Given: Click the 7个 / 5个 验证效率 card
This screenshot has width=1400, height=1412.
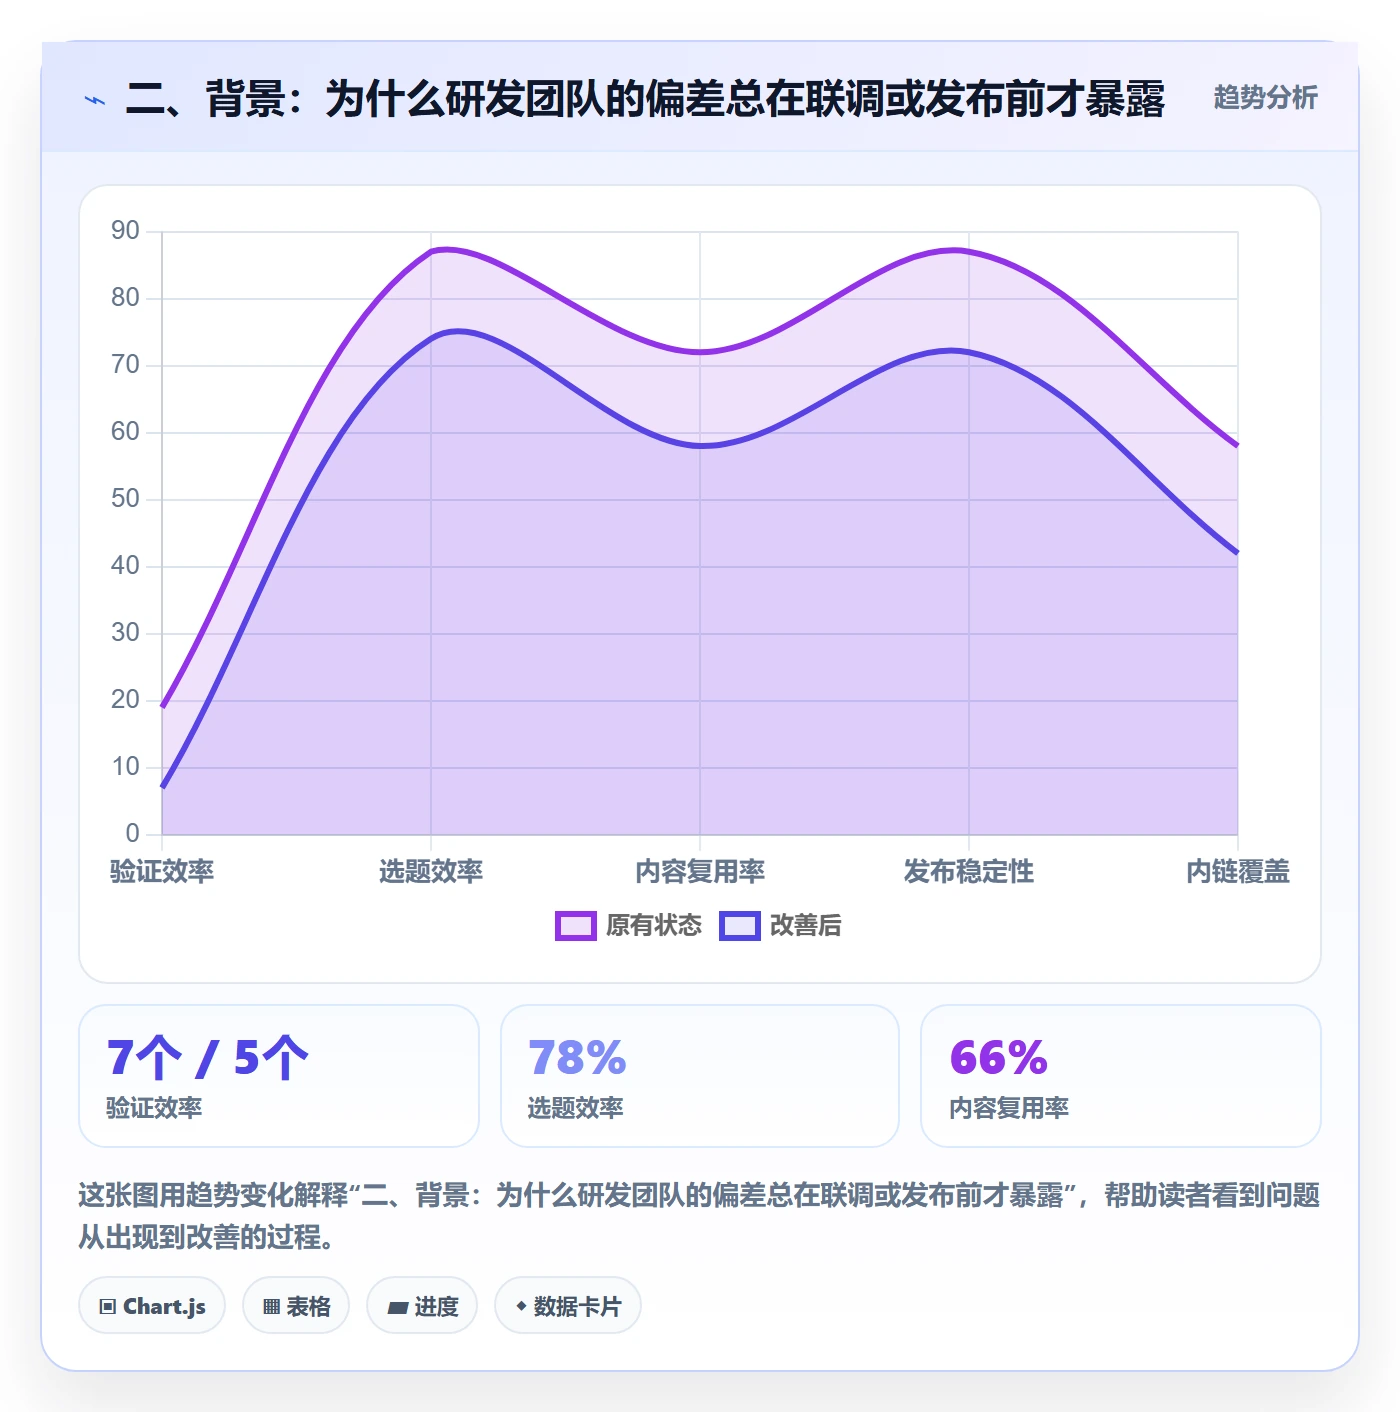Looking at the screenshot, I should 279,1076.
